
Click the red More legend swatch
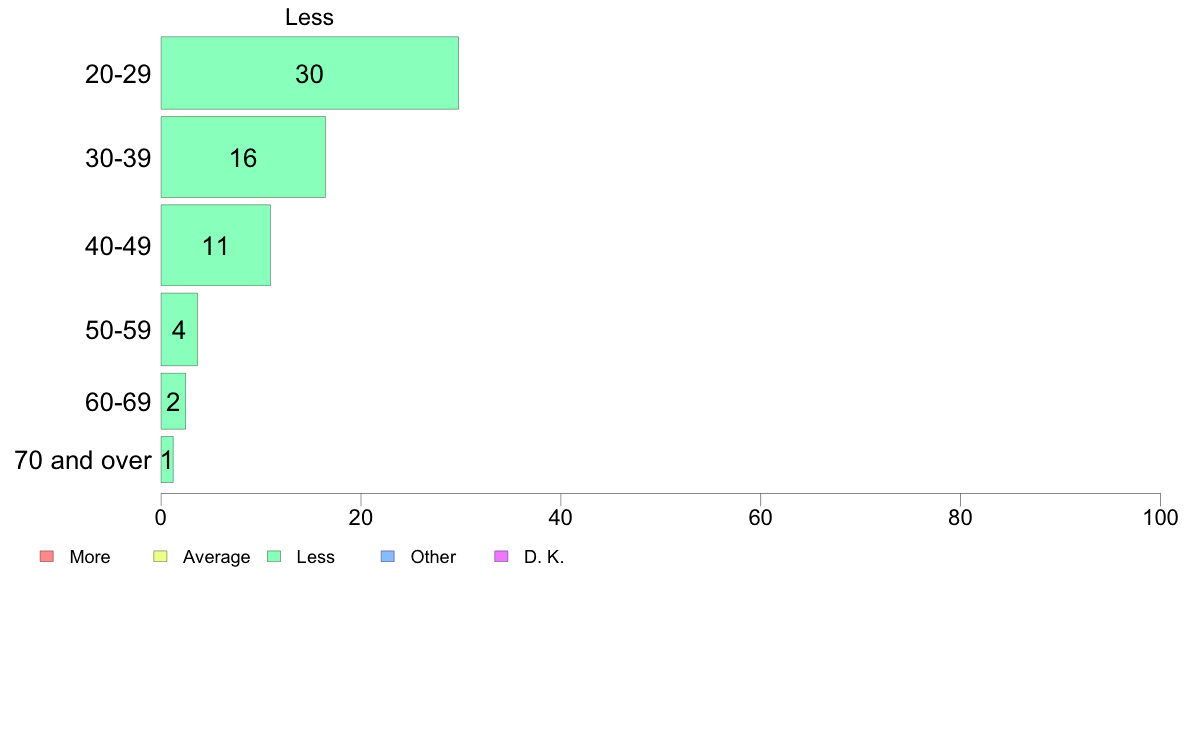tap(47, 556)
